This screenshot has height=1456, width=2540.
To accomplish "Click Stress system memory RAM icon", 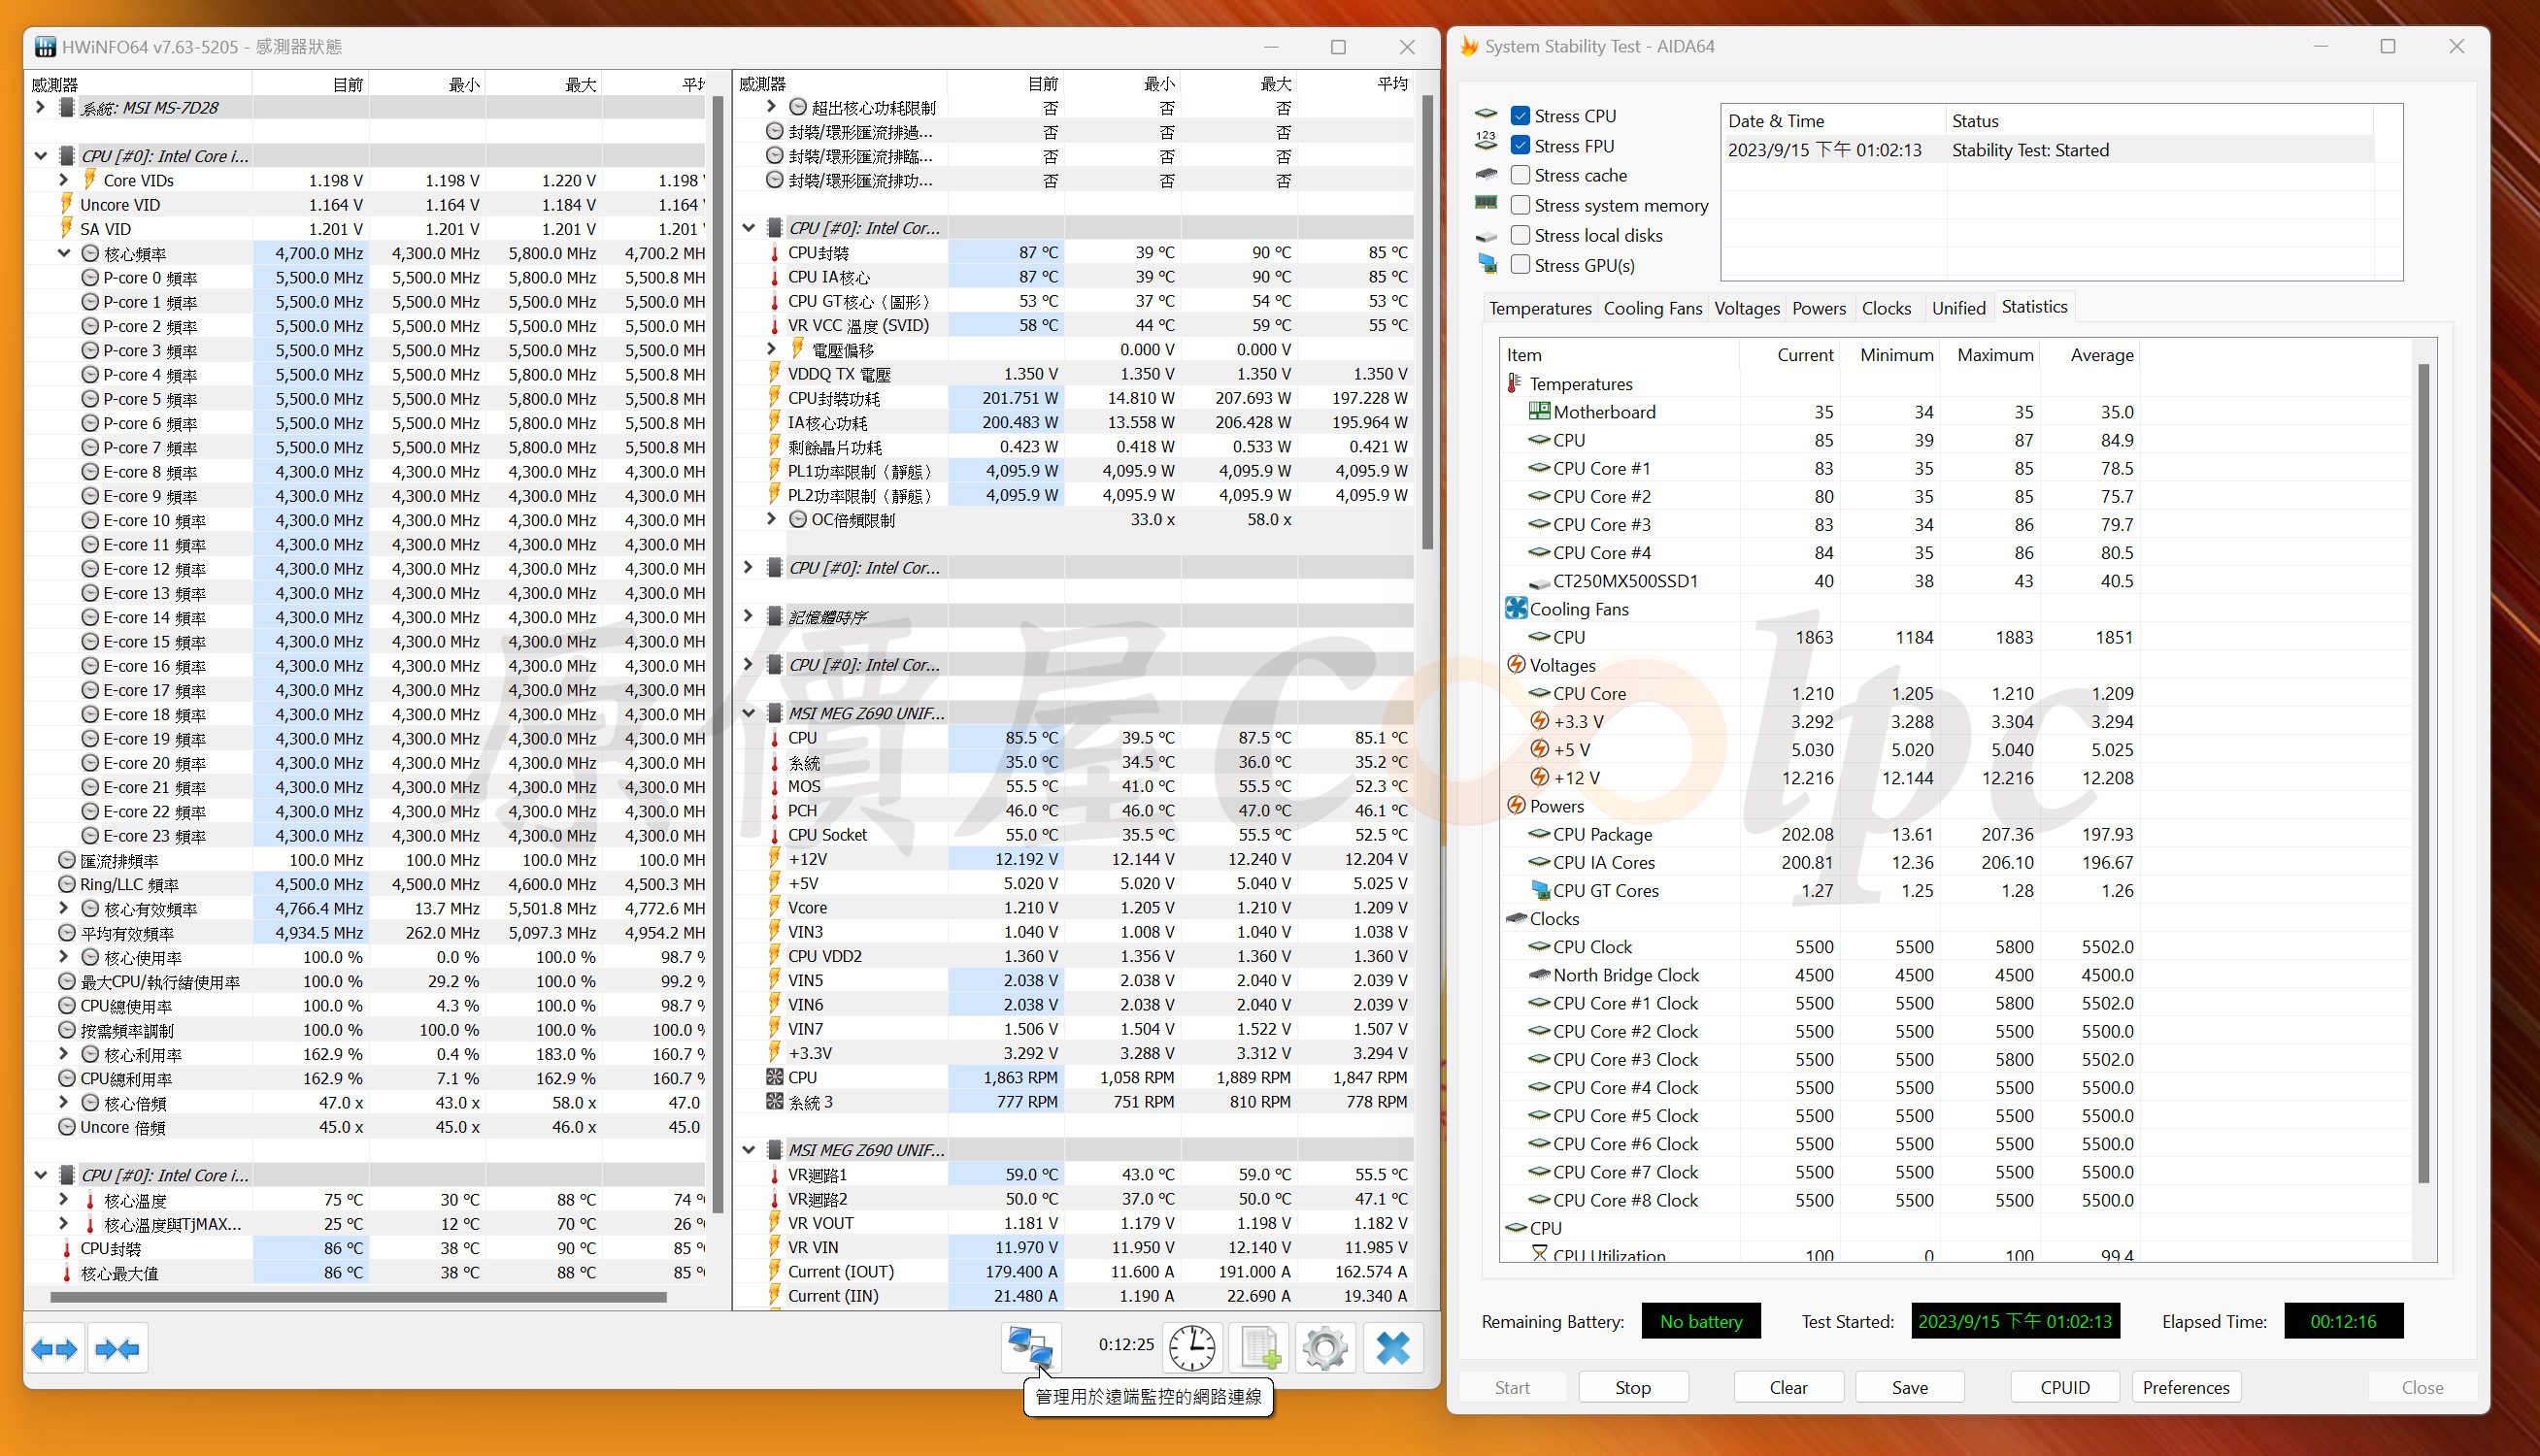I will point(1487,204).
